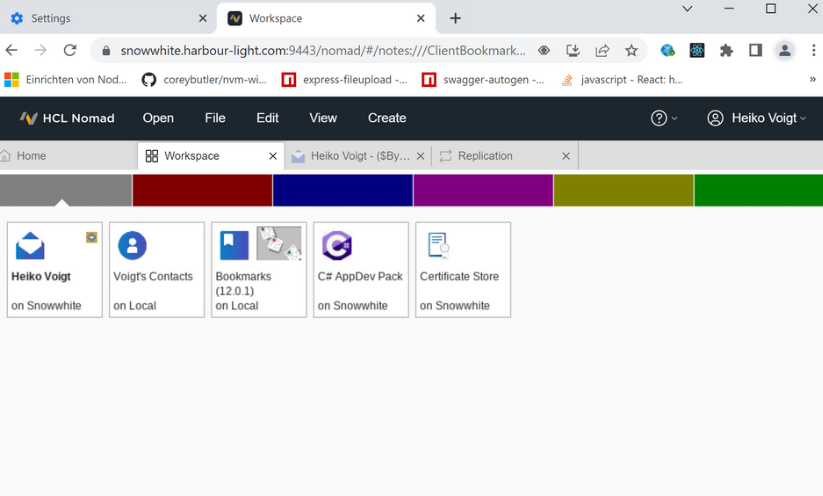This screenshot has height=496, width=823.
Task: Open the React DevTools extension icon
Action: pyautogui.click(x=697, y=50)
